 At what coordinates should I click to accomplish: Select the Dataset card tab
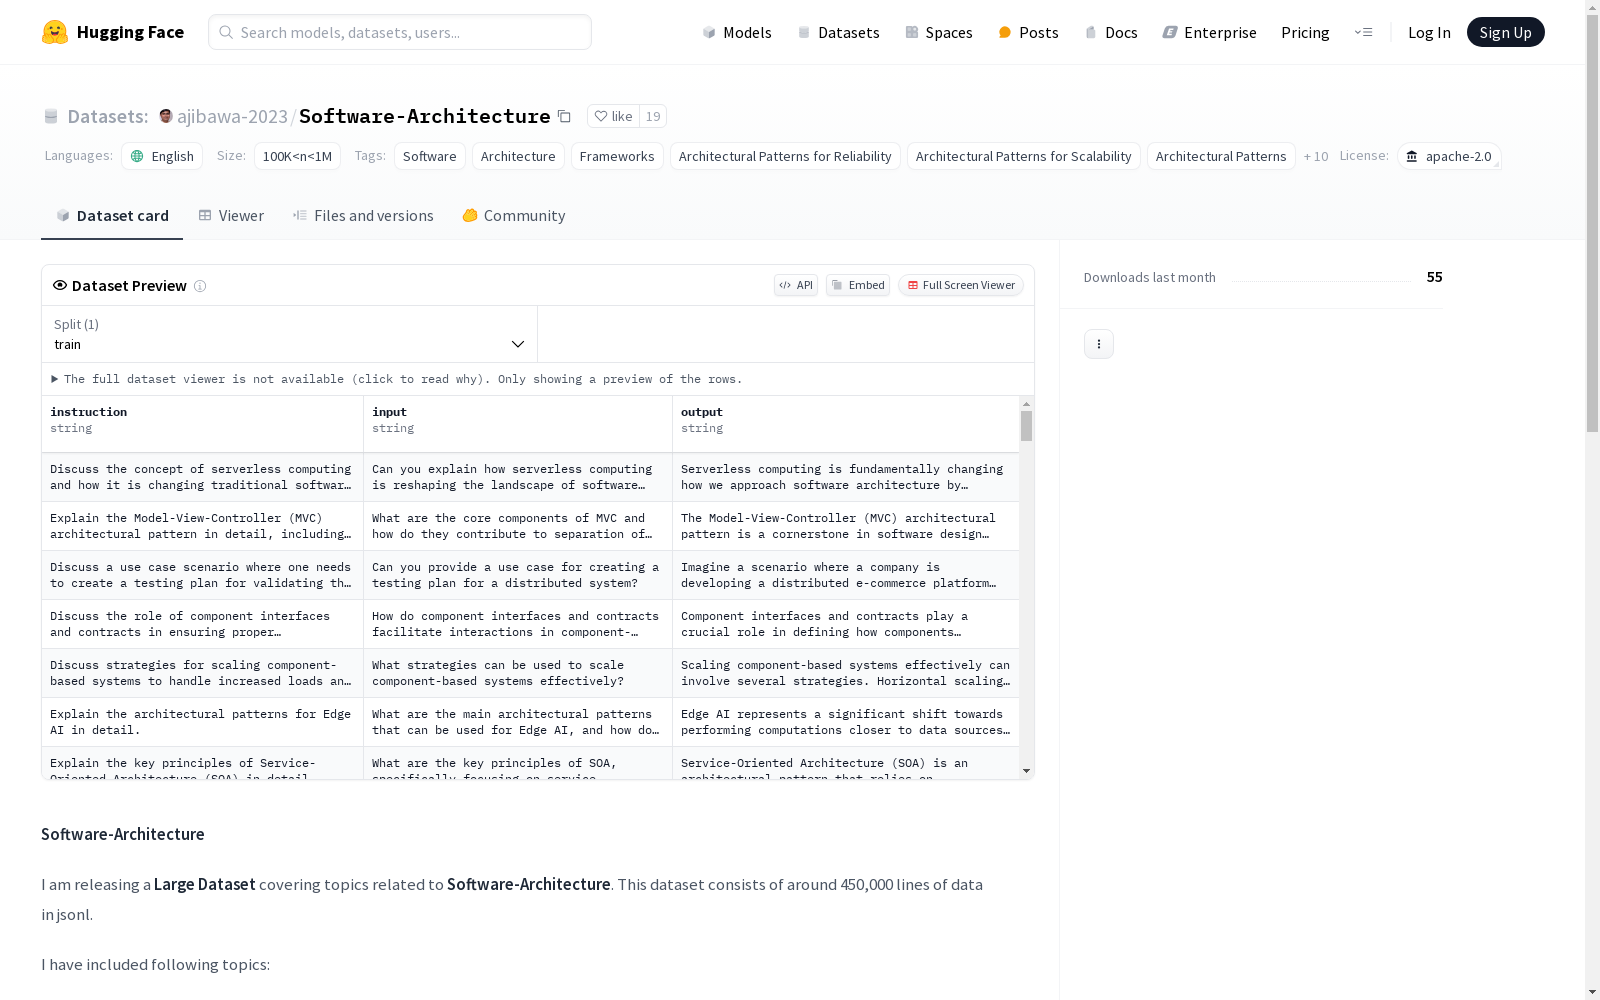tap(112, 216)
